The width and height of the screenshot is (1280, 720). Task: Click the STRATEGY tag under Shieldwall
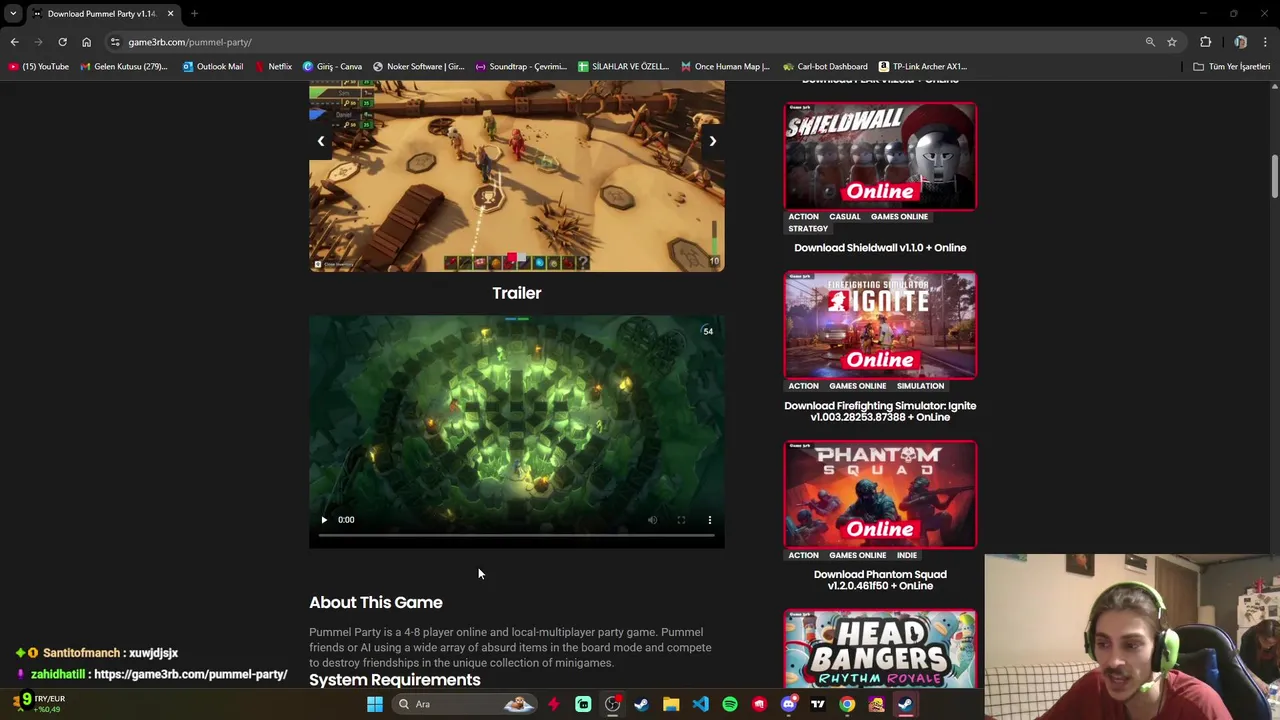point(808,229)
